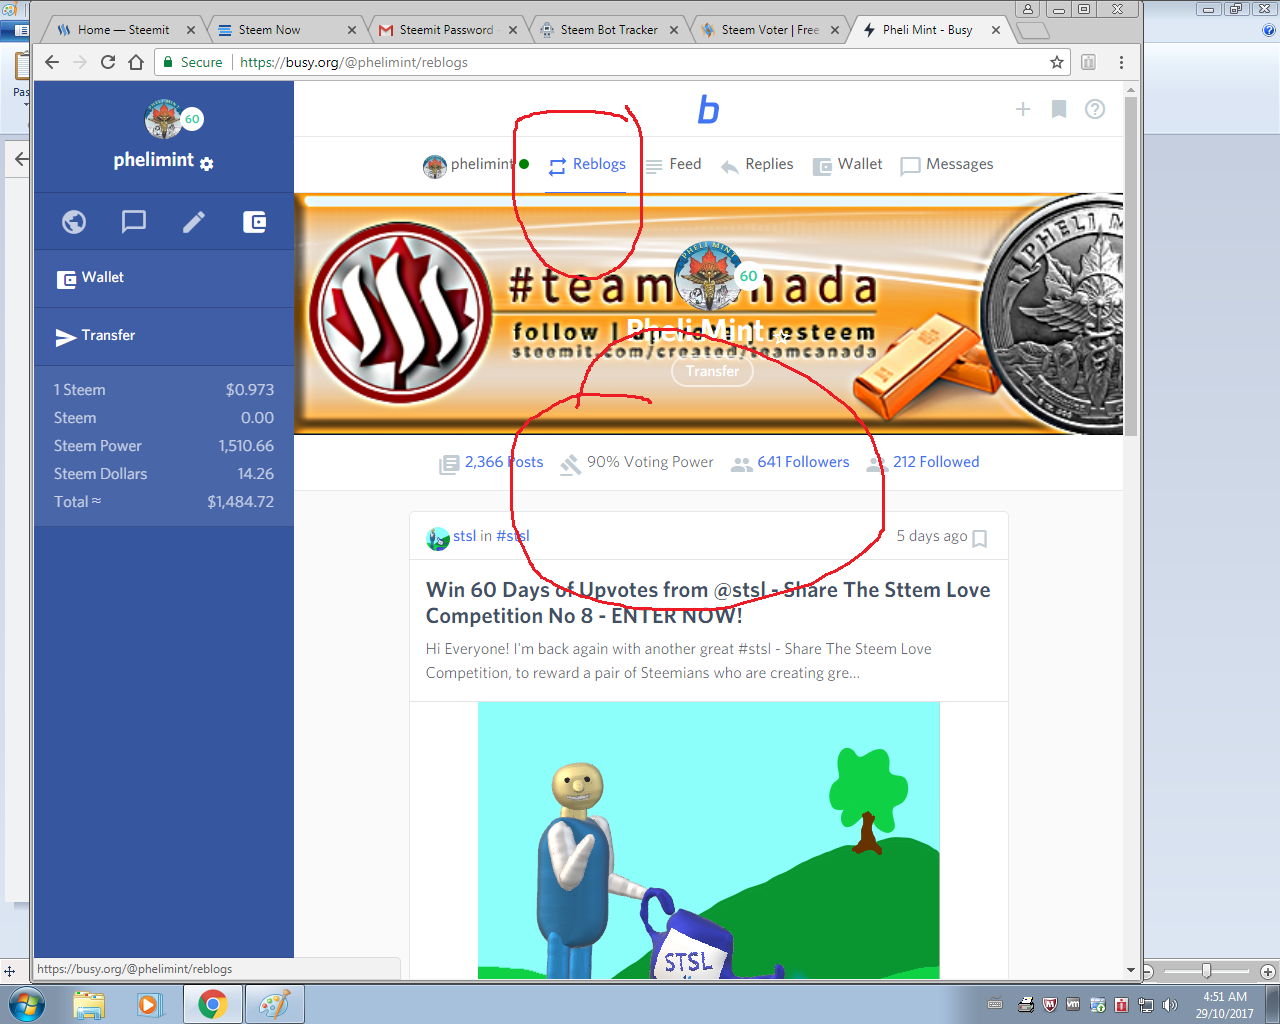Open bookmarks icon in Busy header
Image resolution: width=1280 pixels, height=1024 pixels.
click(1059, 109)
